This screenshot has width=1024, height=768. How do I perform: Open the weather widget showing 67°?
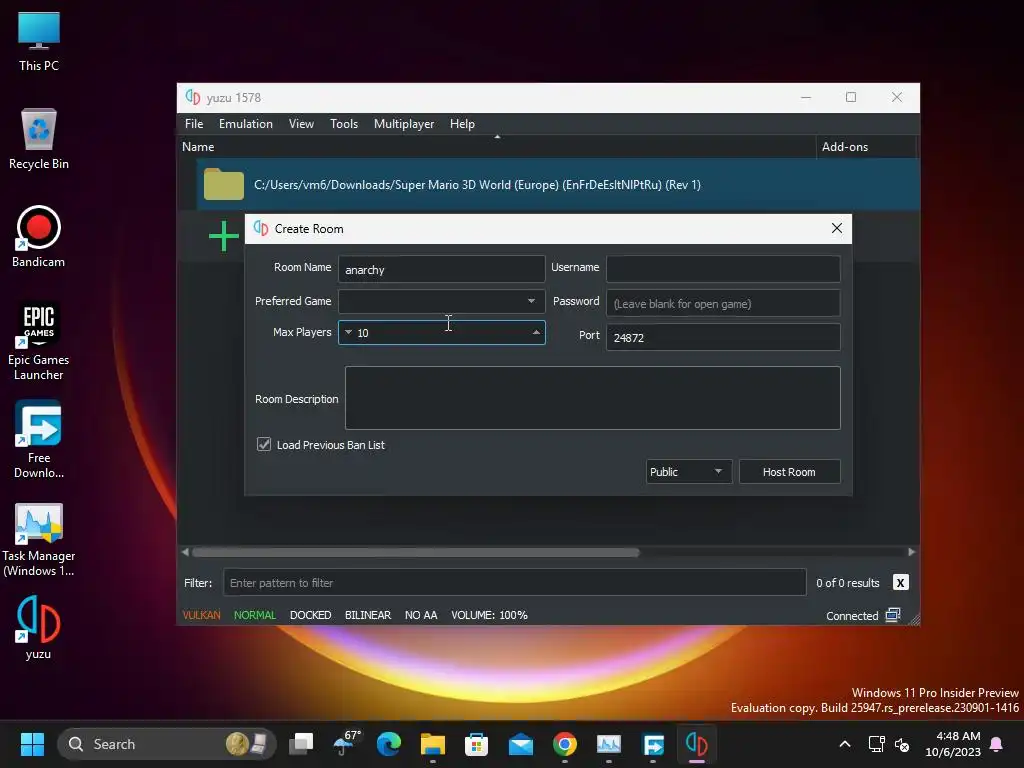click(x=346, y=743)
